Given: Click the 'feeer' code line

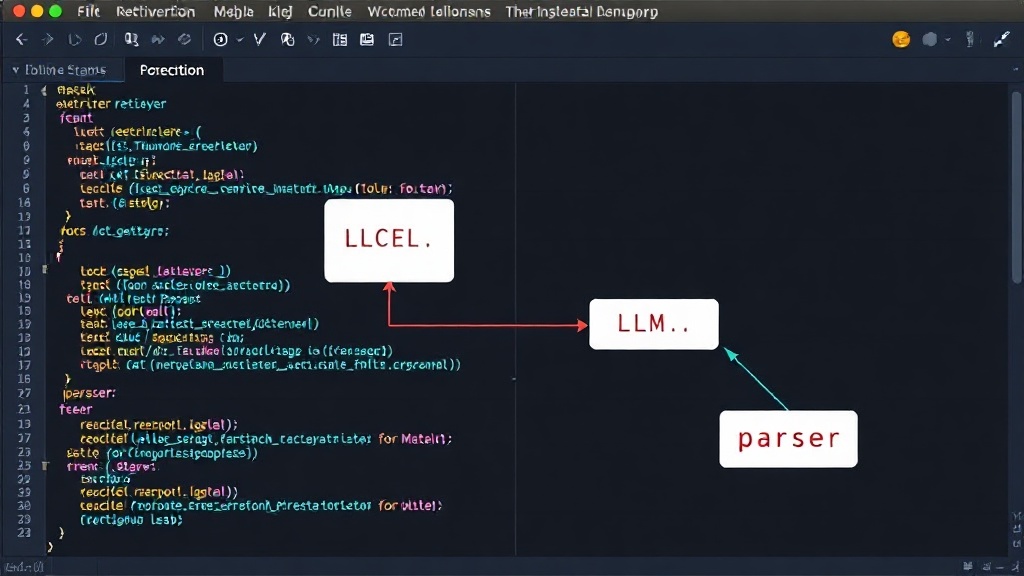Looking at the screenshot, I should click(x=76, y=409).
